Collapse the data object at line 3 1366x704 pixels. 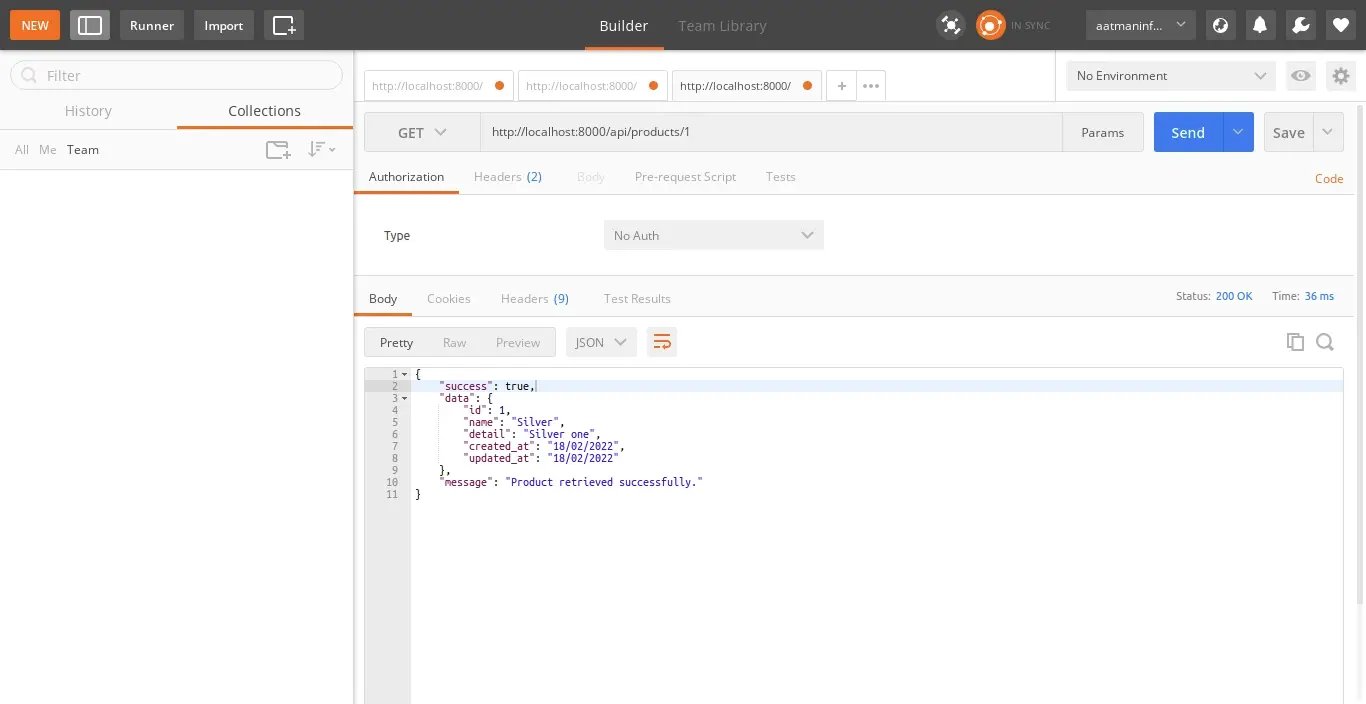405,398
